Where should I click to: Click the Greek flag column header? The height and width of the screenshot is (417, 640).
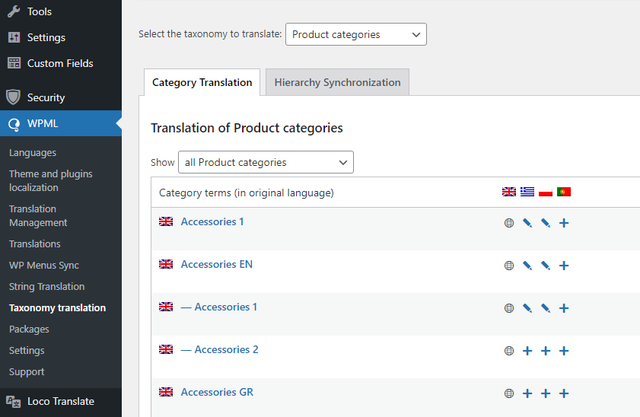(x=527, y=192)
